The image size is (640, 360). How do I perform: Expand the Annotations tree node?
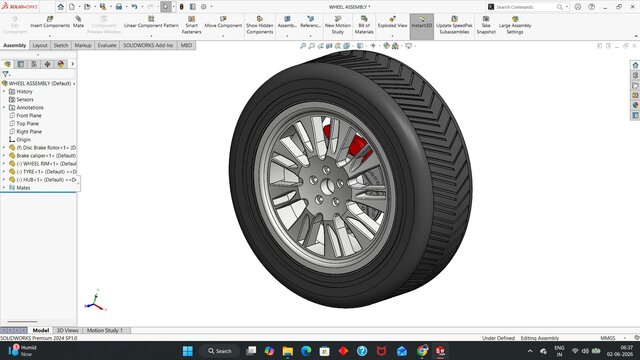4,107
